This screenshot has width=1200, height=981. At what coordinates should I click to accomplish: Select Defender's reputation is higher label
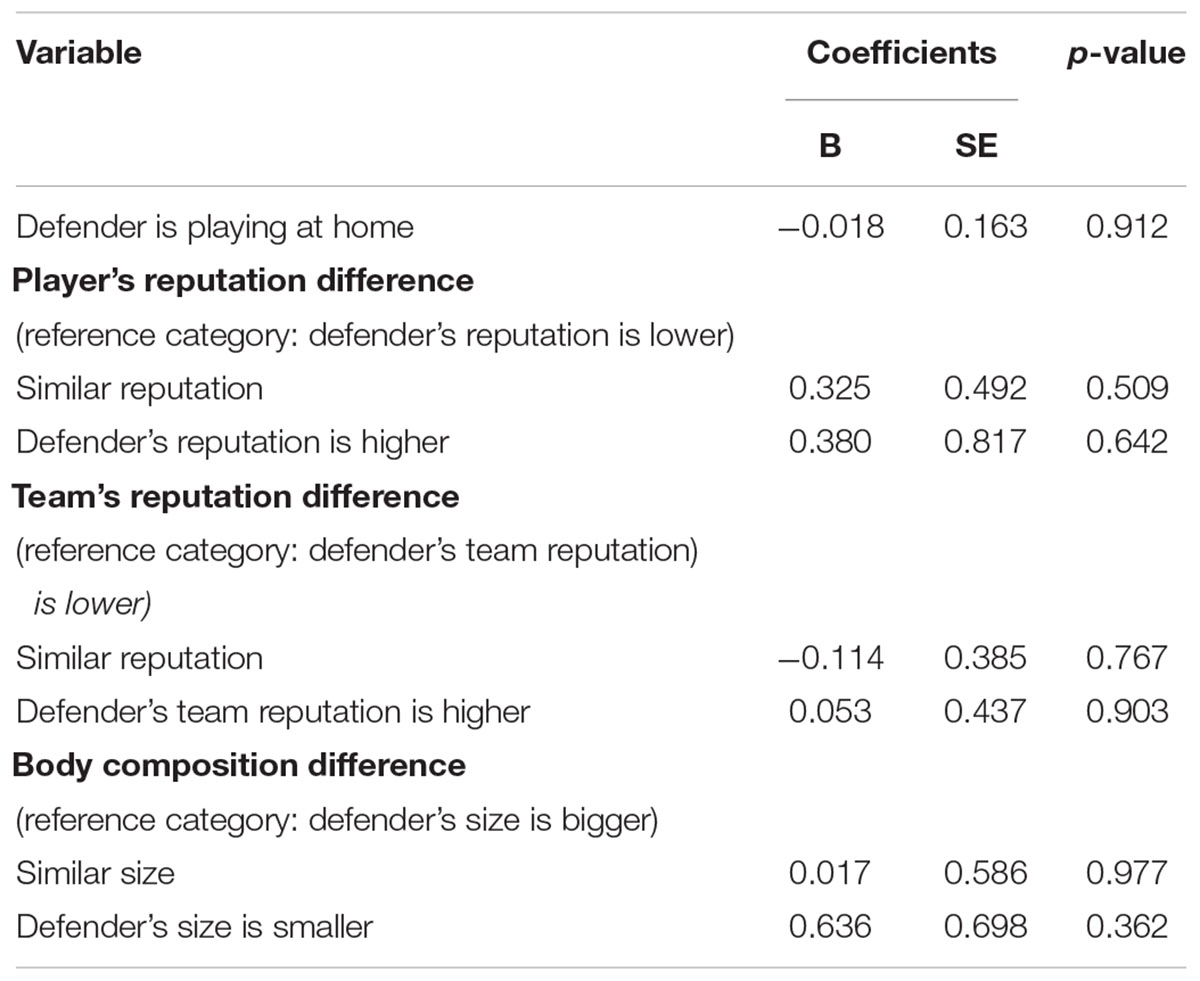pyautogui.click(x=232, y=441)
